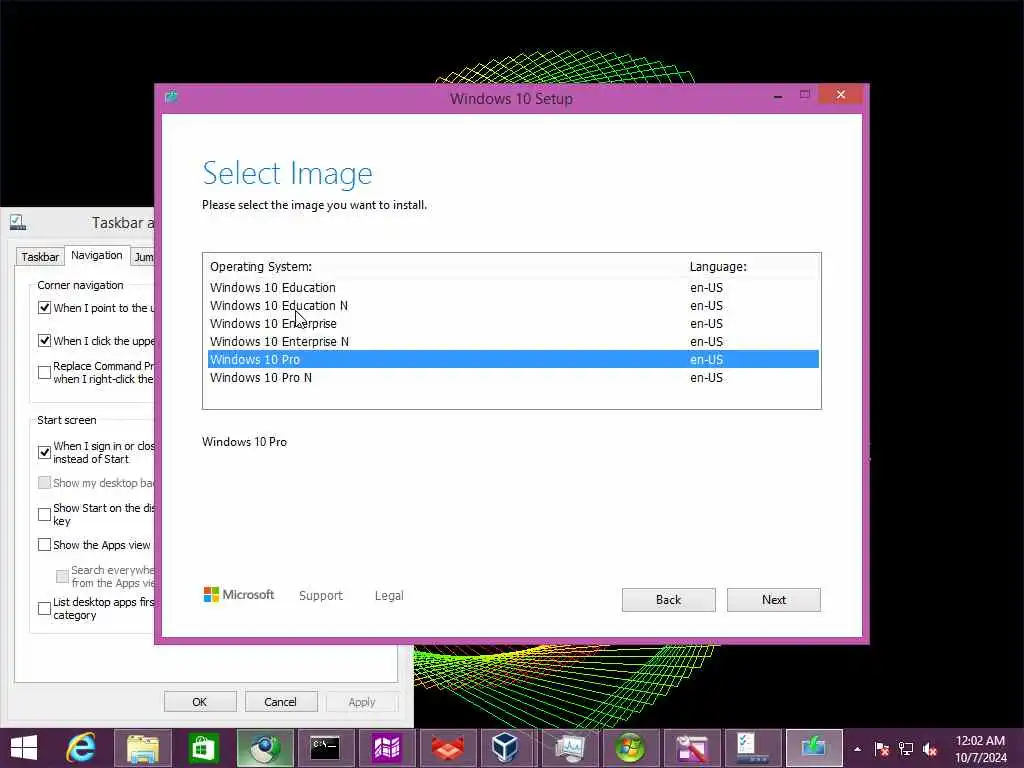Image resolution: width=1024 pixels, height=768 pixels.
Task: Show hidden system tray icons
Action: pyautogui.click(x=857, y=749)
